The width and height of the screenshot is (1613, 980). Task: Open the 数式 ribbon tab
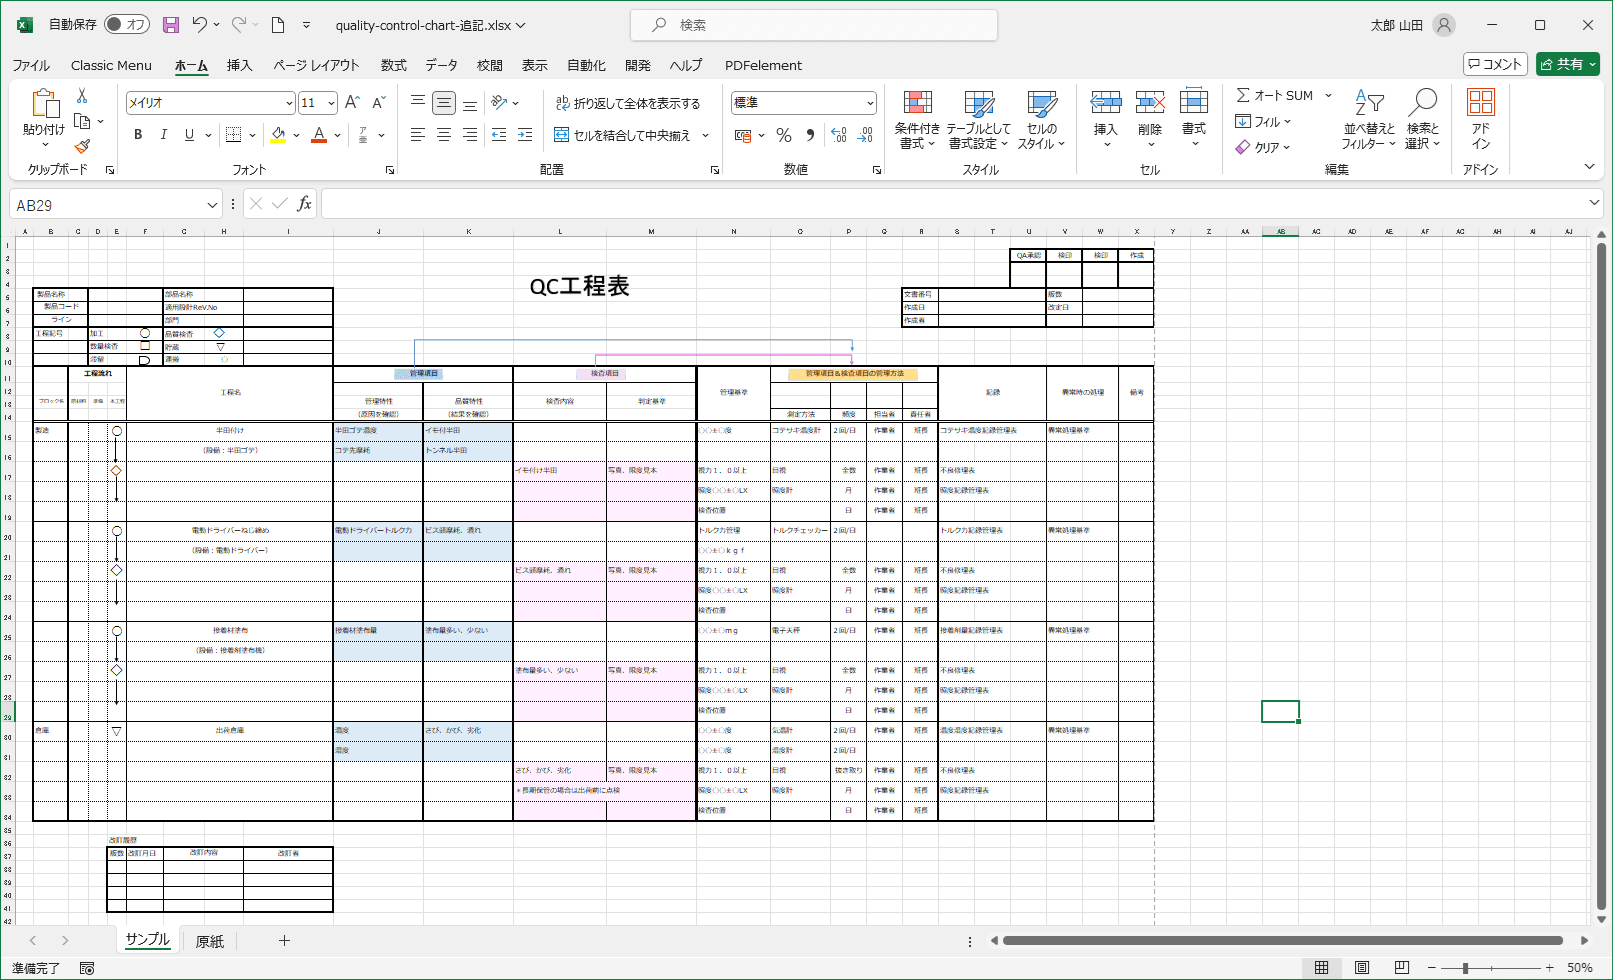coord(393,65)
